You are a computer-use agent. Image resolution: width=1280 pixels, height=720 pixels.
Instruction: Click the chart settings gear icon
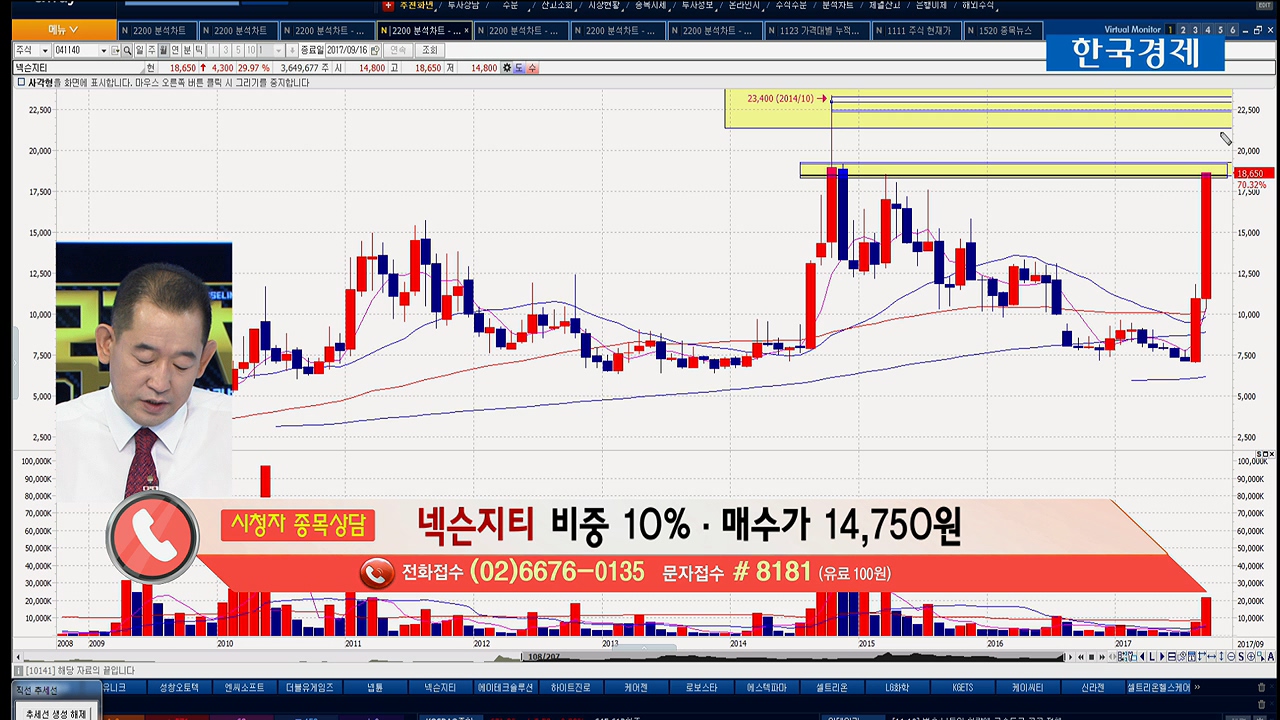(x=507, y=68)
